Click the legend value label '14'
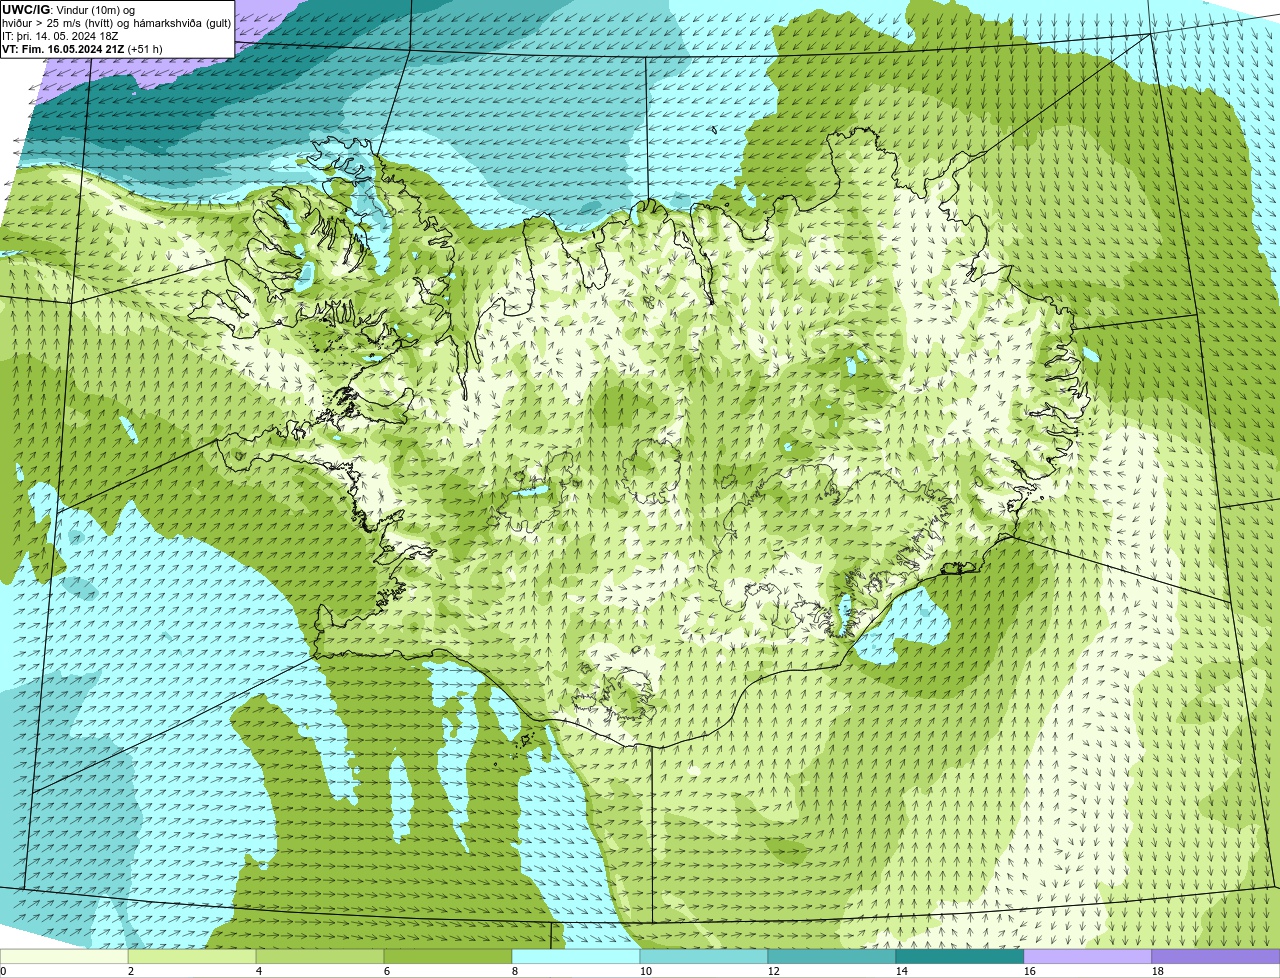 point(902,971)
